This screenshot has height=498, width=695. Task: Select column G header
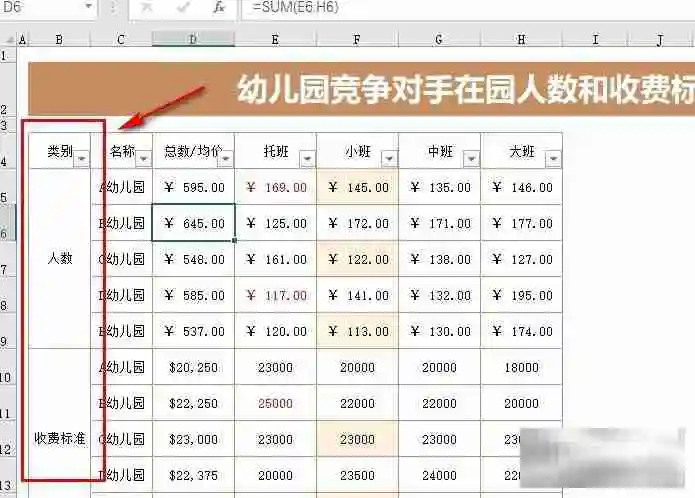(439, 39)
